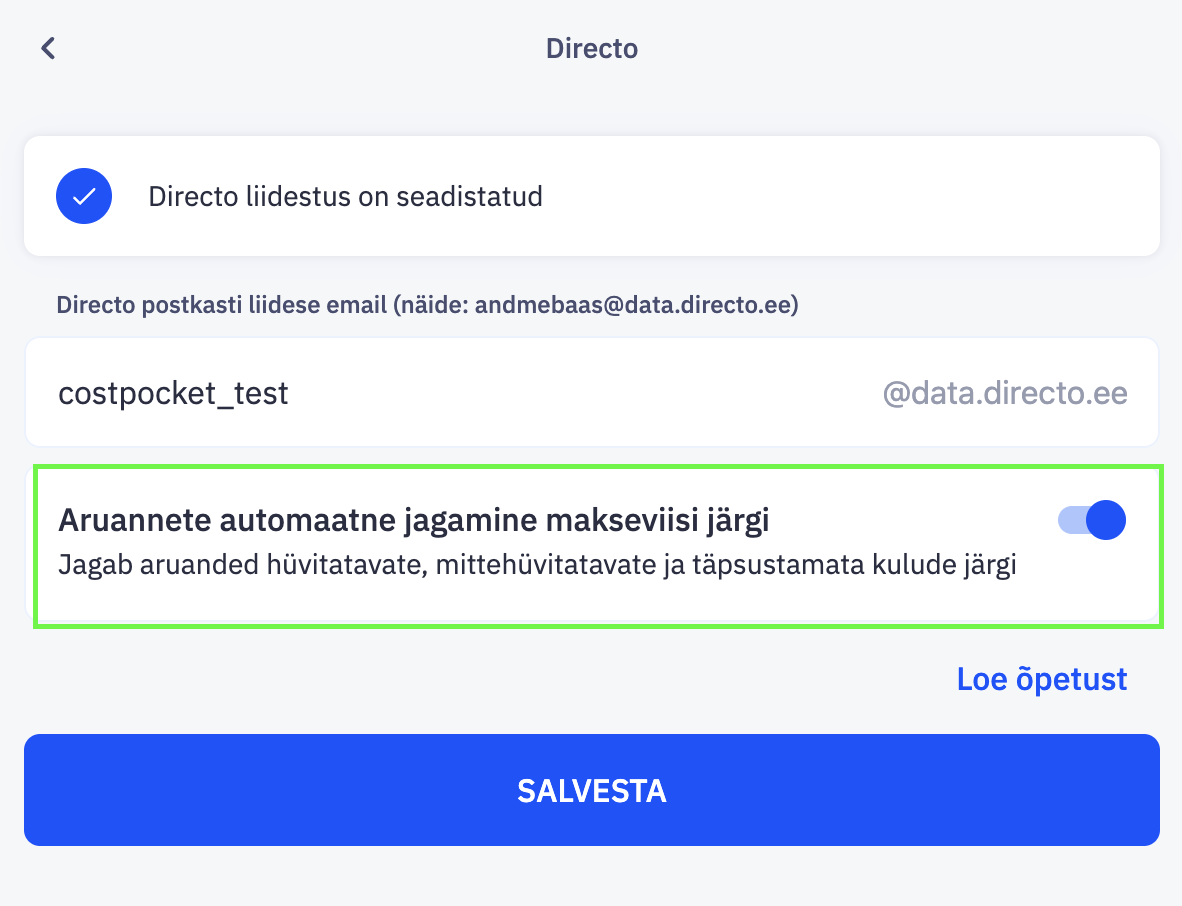Click the word 'seadistatud' in the status message

pos(469,196)
